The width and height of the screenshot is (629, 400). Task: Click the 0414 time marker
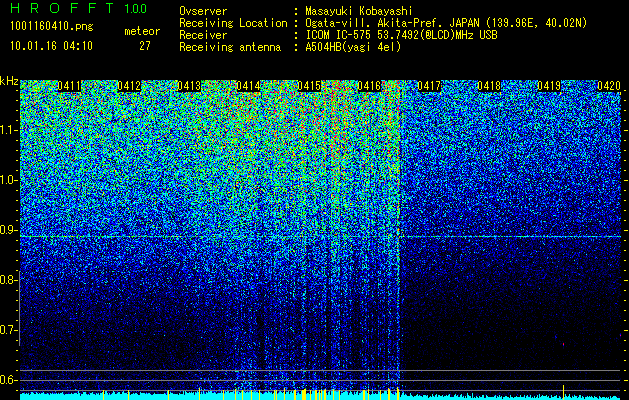(x=248, y=86)
